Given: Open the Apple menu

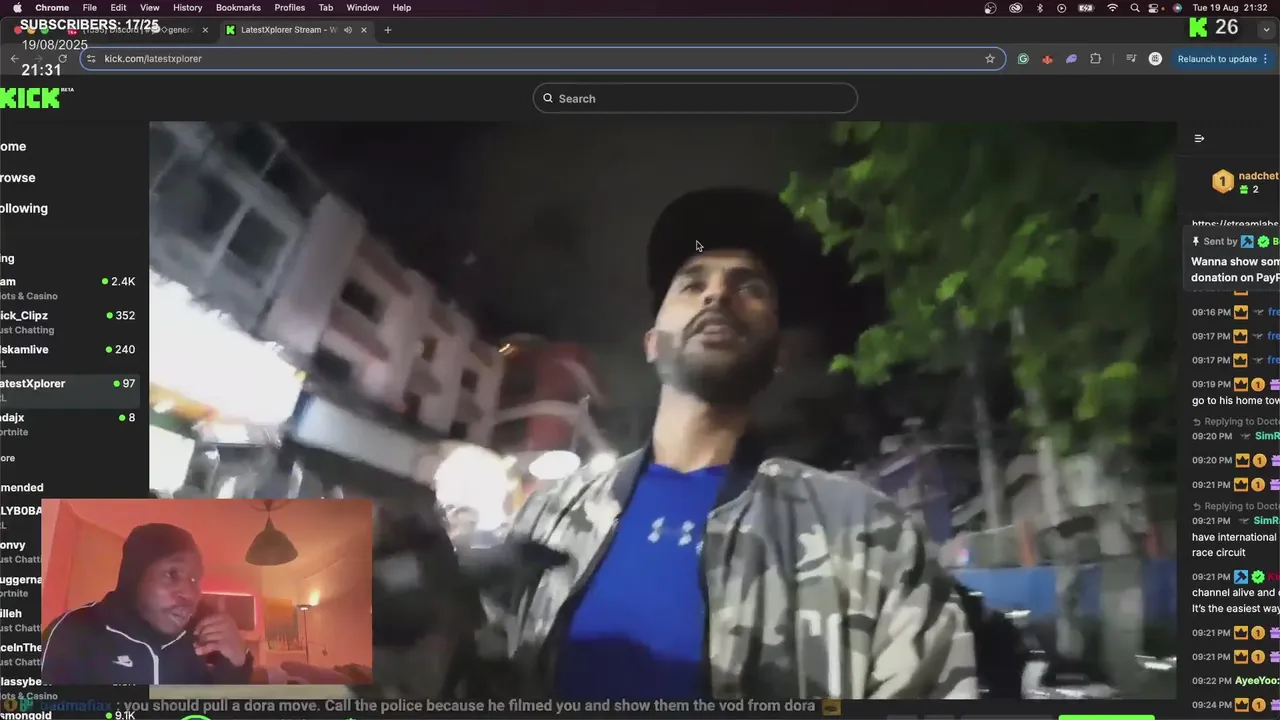Looking at the screenshot, I should click(17, 7).
